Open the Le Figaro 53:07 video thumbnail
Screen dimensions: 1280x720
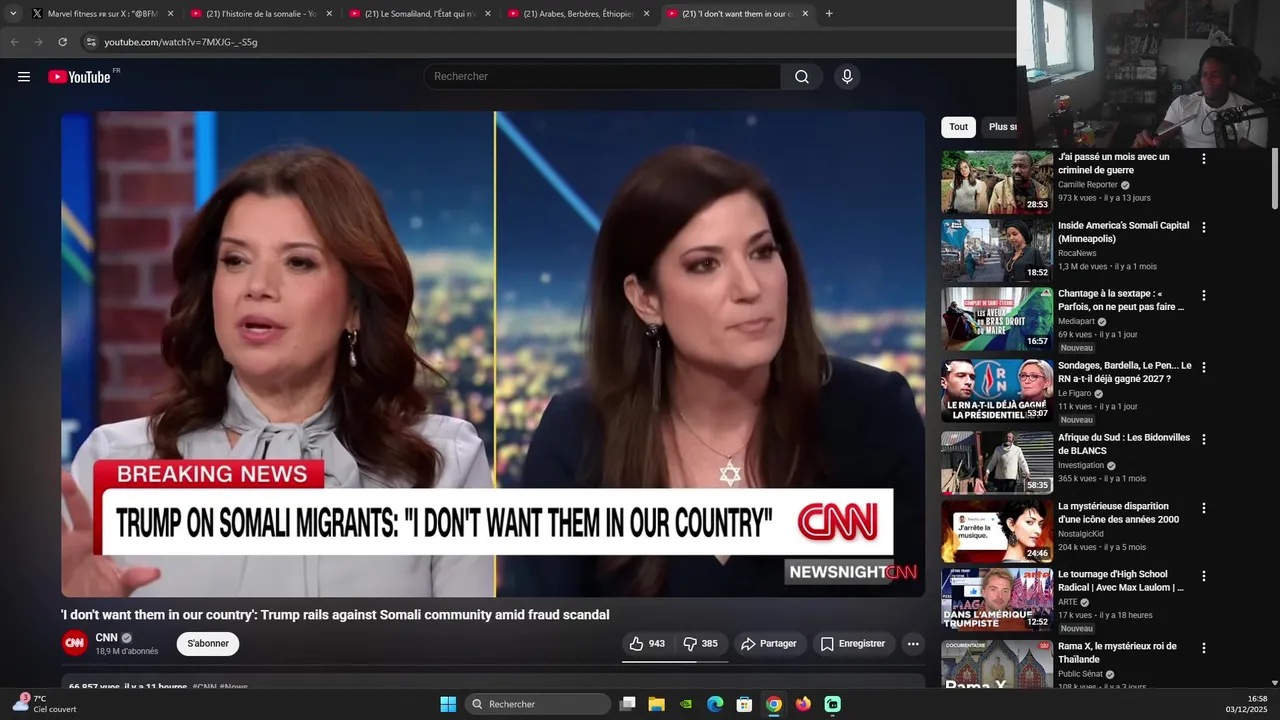tap(997, 391)
